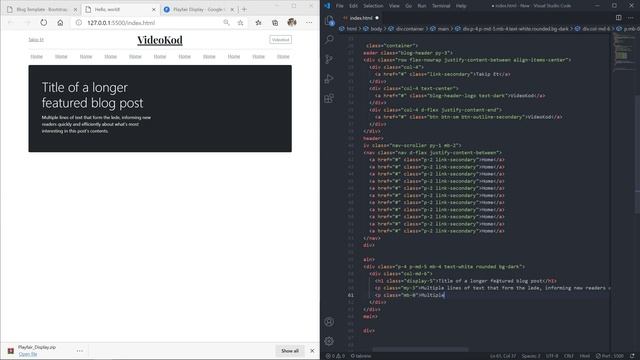This screenshot has width=640, height=360.
Task: Open the Terminal menu in VS Code
Action: pos(441,6)
